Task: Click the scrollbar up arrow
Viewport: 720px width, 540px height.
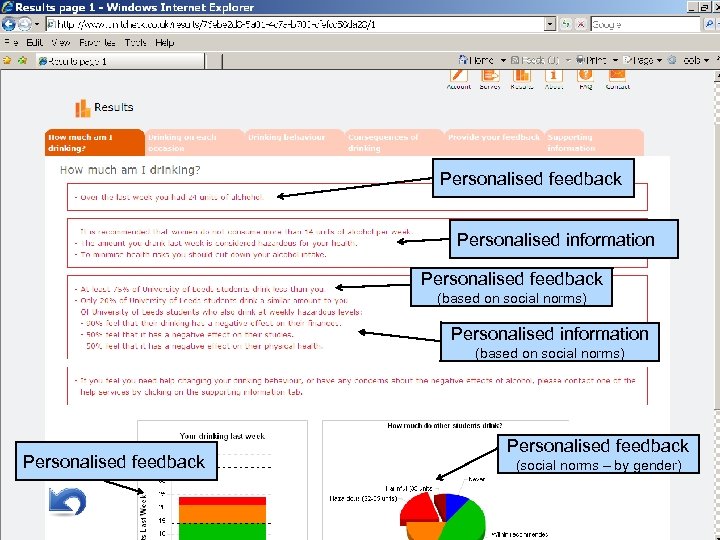Action: click(x=716, y=77)
